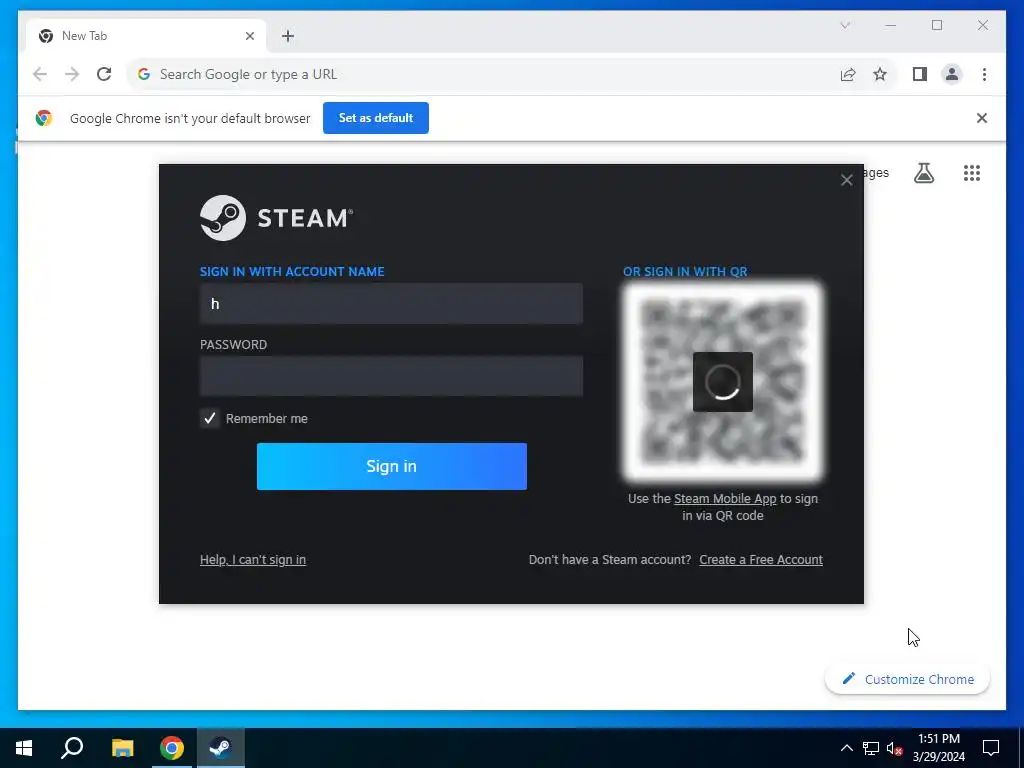Open Windows notification center
The image size is (1024, 768).
(x=991, y=748)
